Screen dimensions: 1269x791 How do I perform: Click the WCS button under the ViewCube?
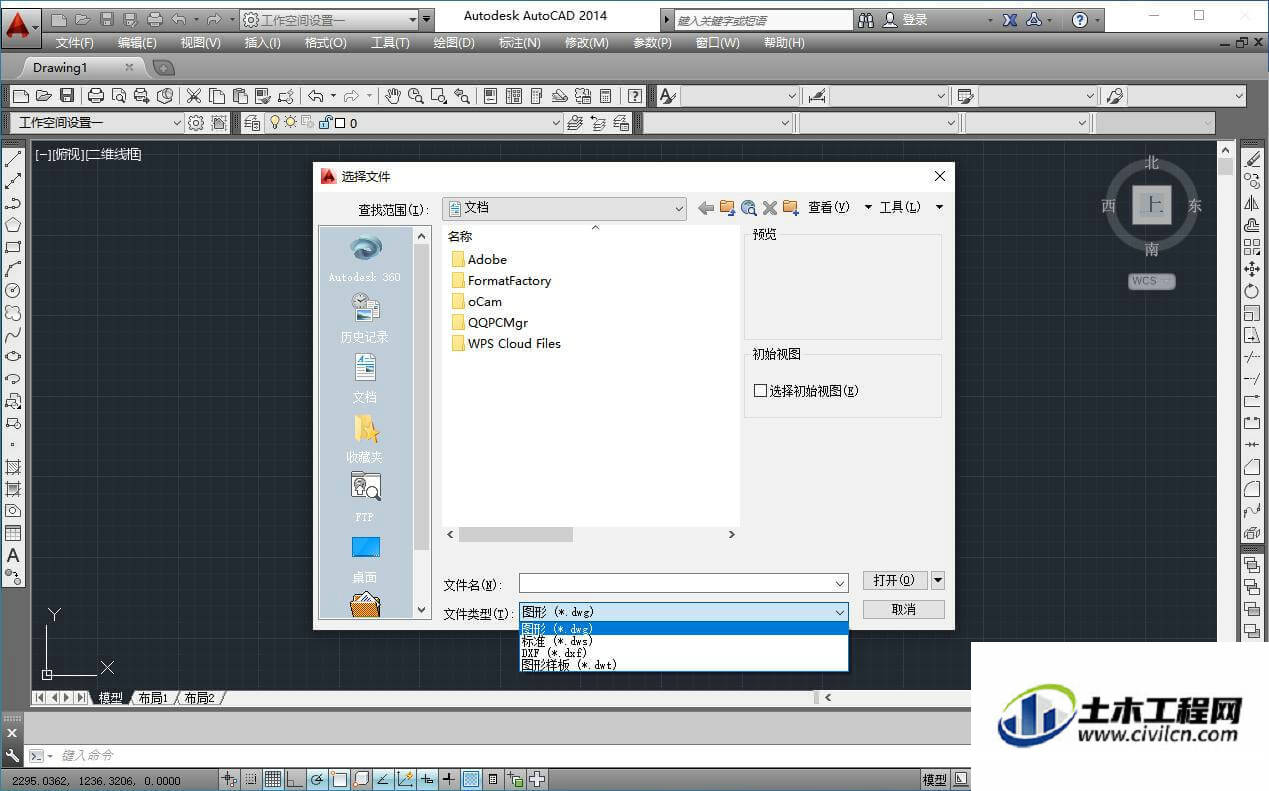pyautogui.click(x=1150, y=281)
